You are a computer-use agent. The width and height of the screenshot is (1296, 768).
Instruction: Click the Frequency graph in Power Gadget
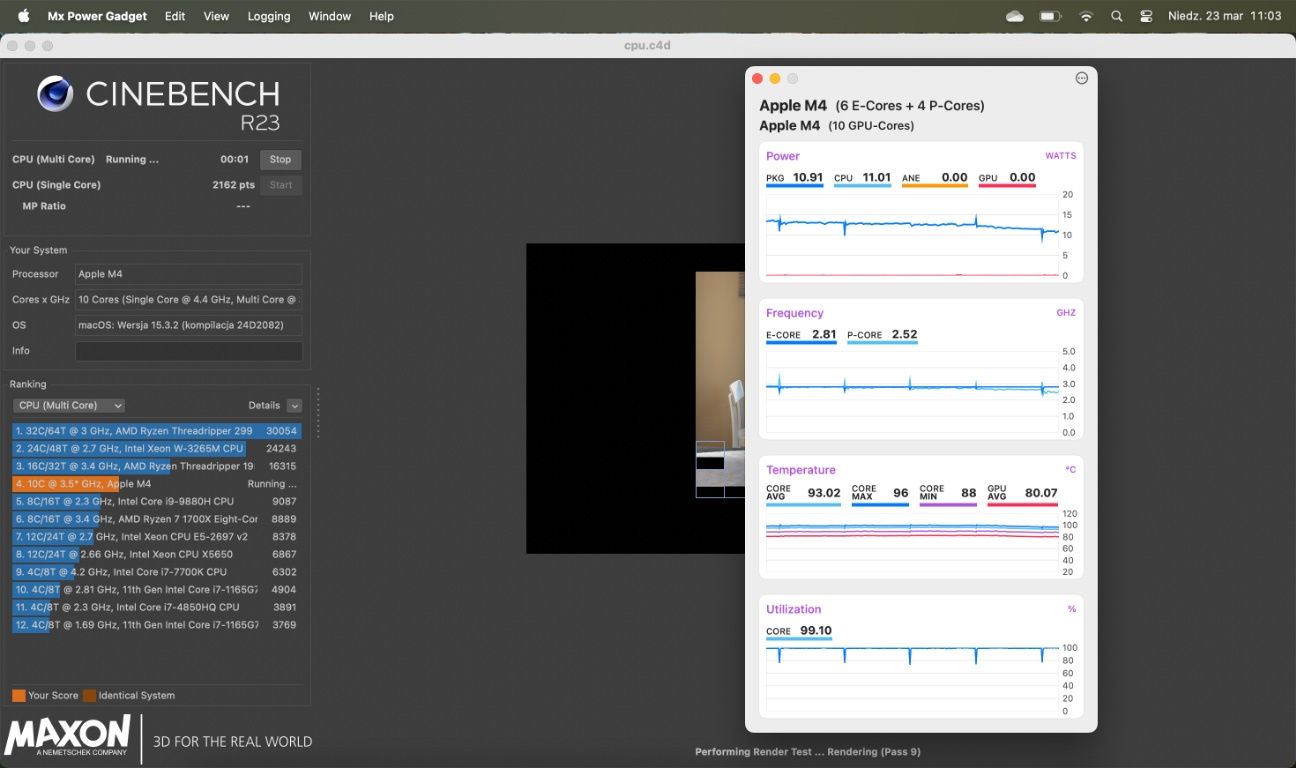(x=912, y=392)
